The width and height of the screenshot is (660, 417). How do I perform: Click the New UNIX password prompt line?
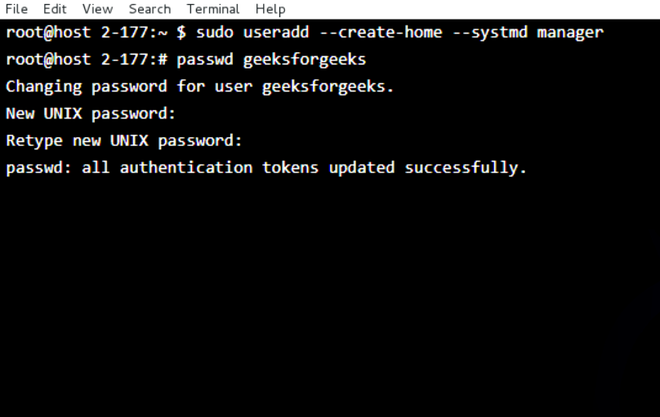click(90, 114)
